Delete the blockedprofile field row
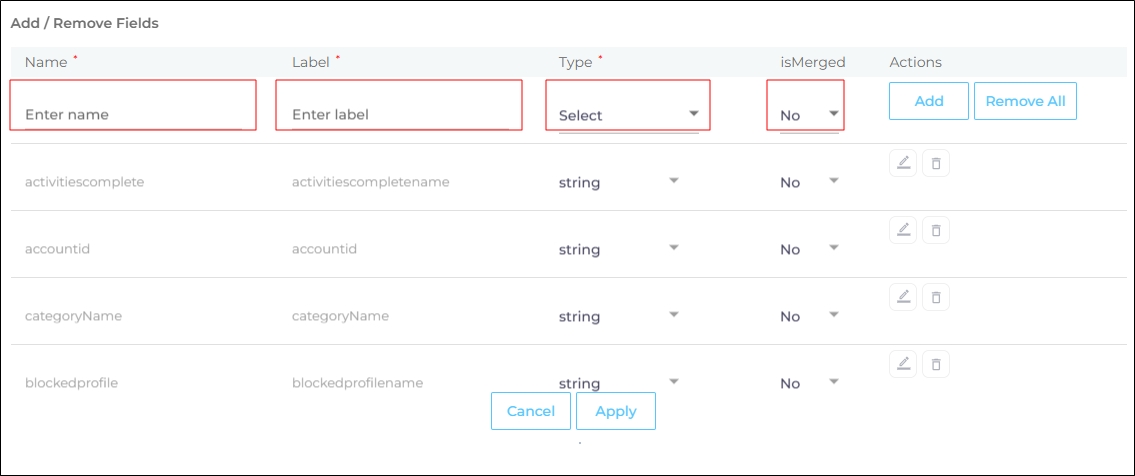The image size is (1135, 476). (x=936, y=364)
